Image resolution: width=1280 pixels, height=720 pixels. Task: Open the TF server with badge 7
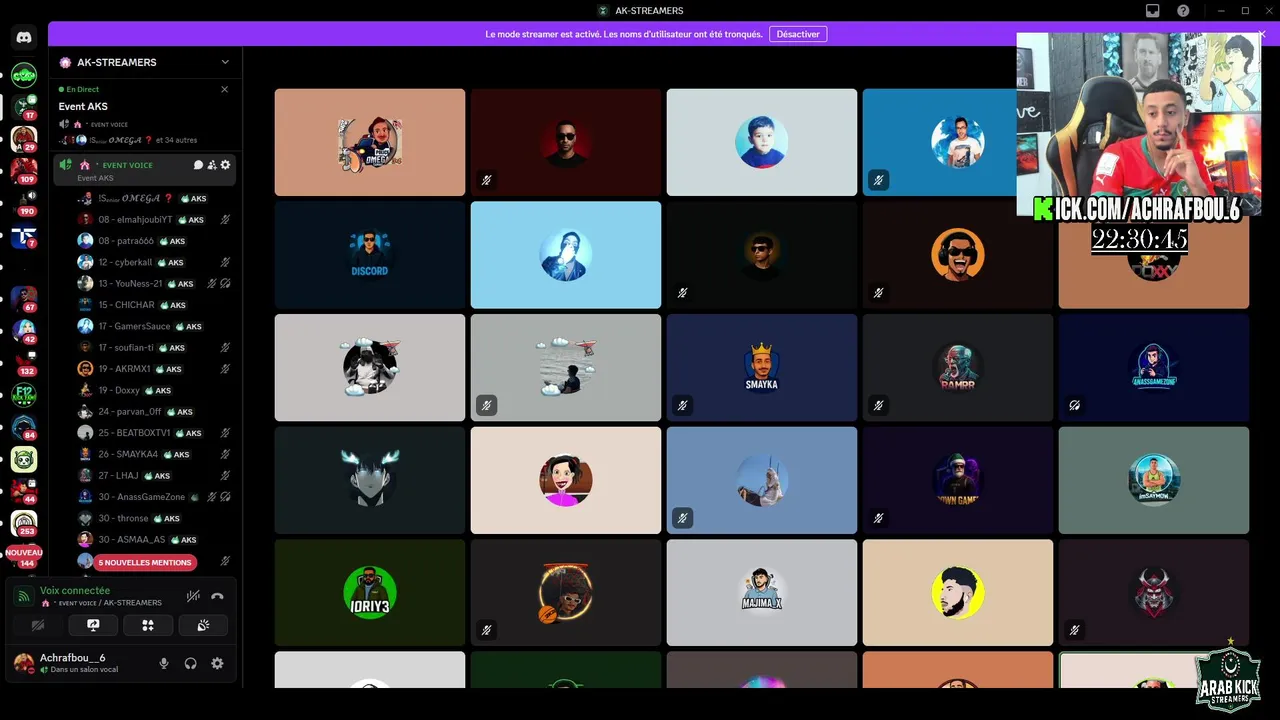point(24,236)
